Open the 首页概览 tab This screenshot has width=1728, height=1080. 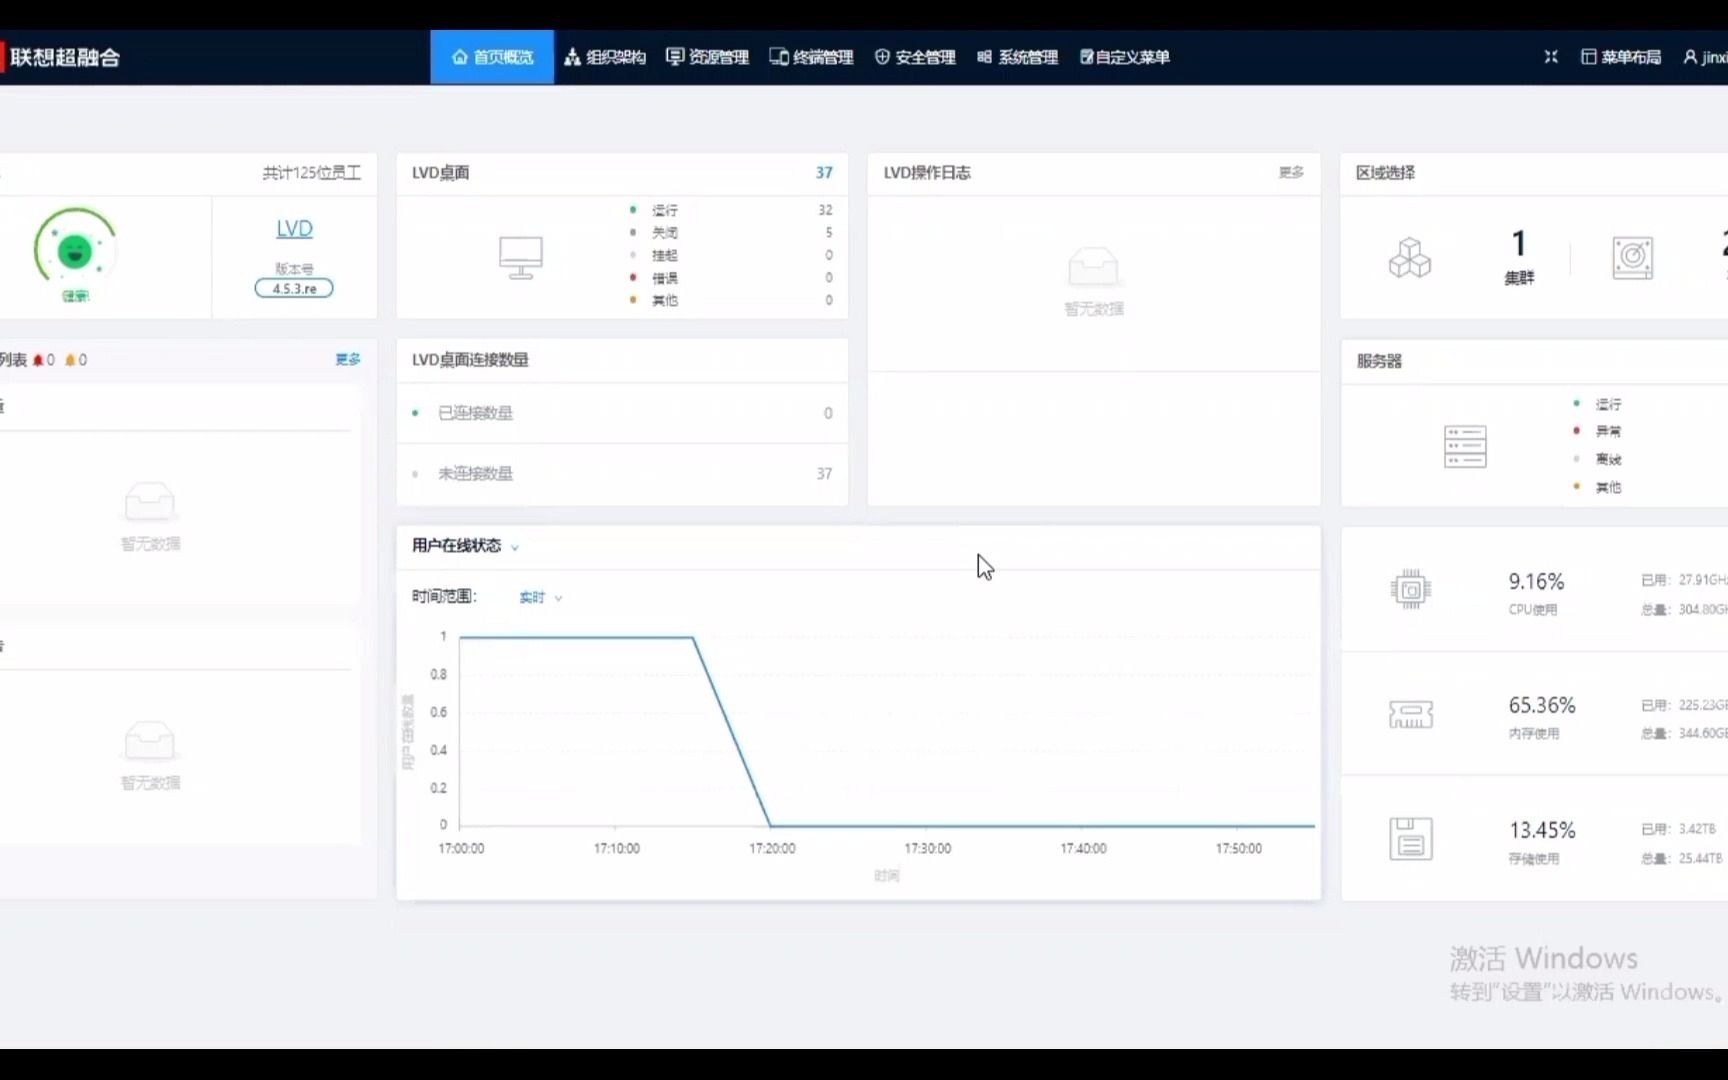492,57
